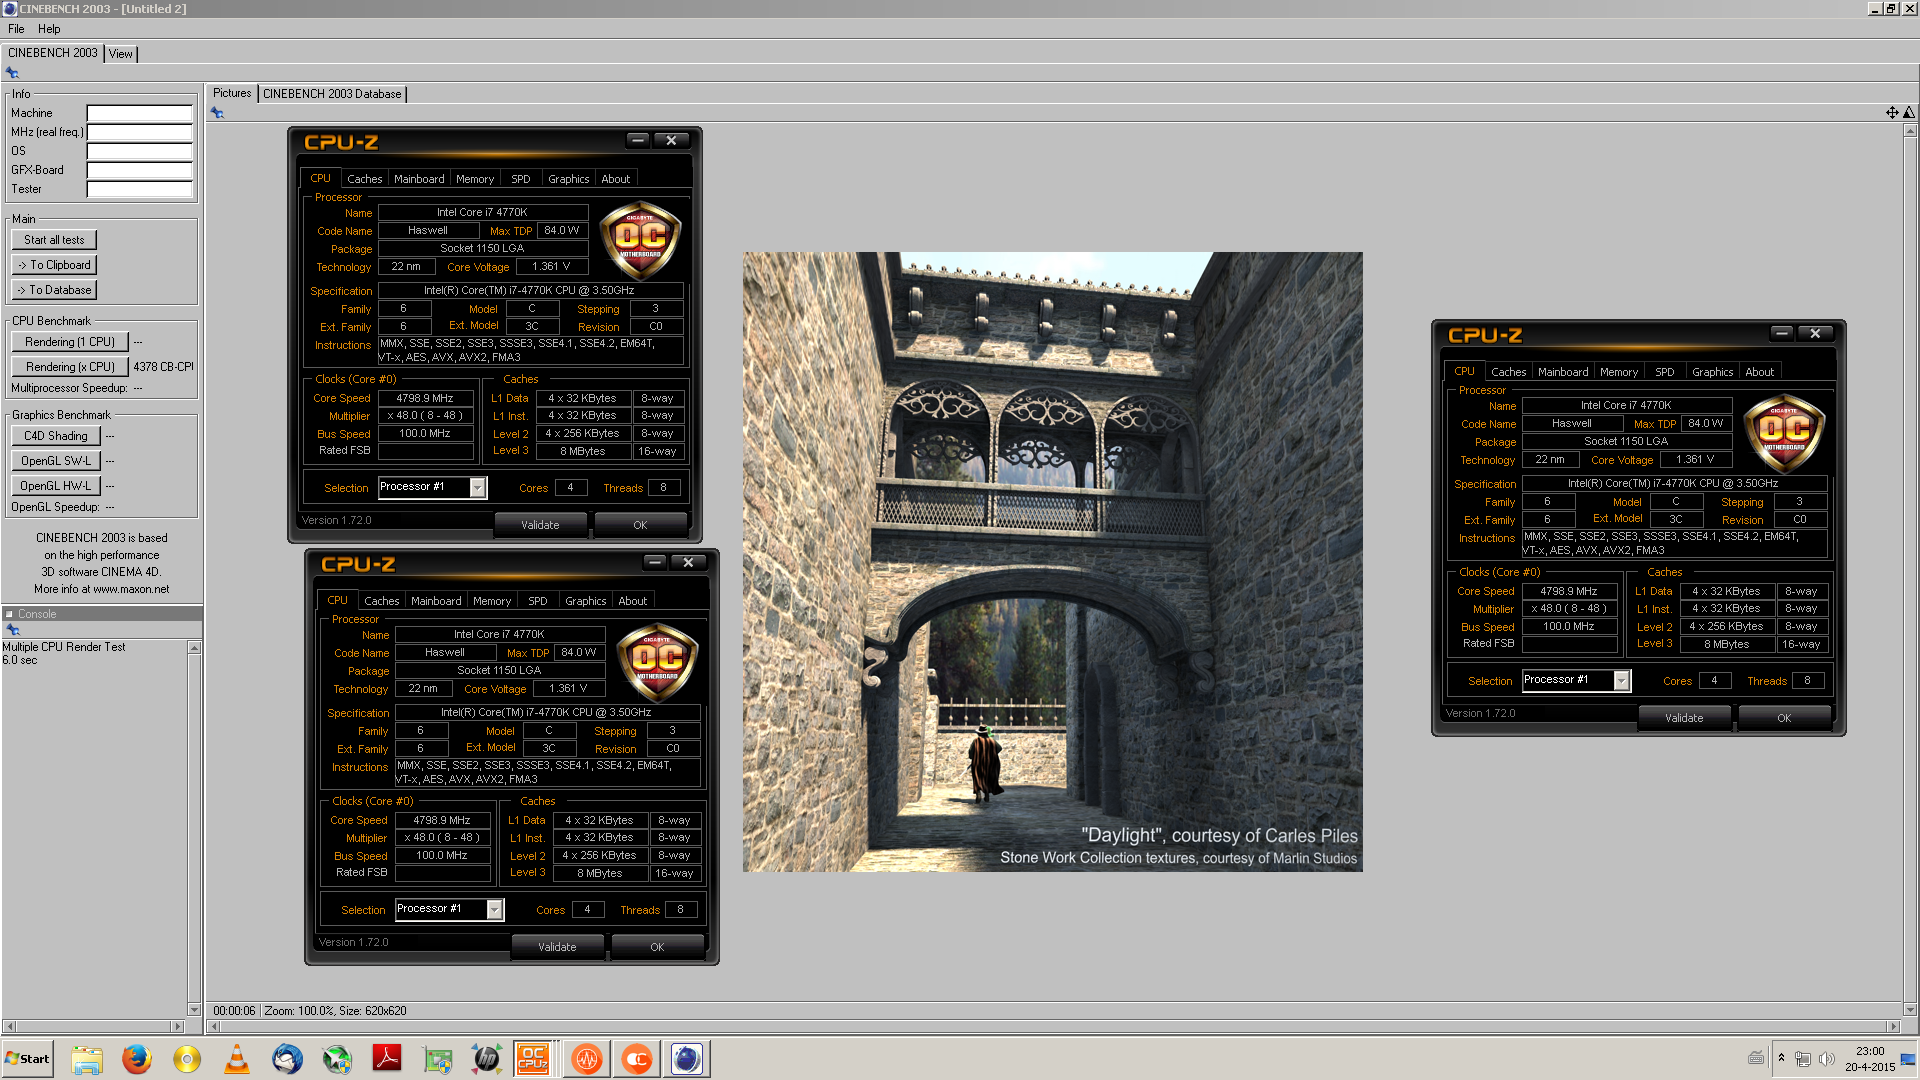Click Validate in right-side CPU-Z window
Viewport: 1920px width, 1080px height.
point(1684,718)
